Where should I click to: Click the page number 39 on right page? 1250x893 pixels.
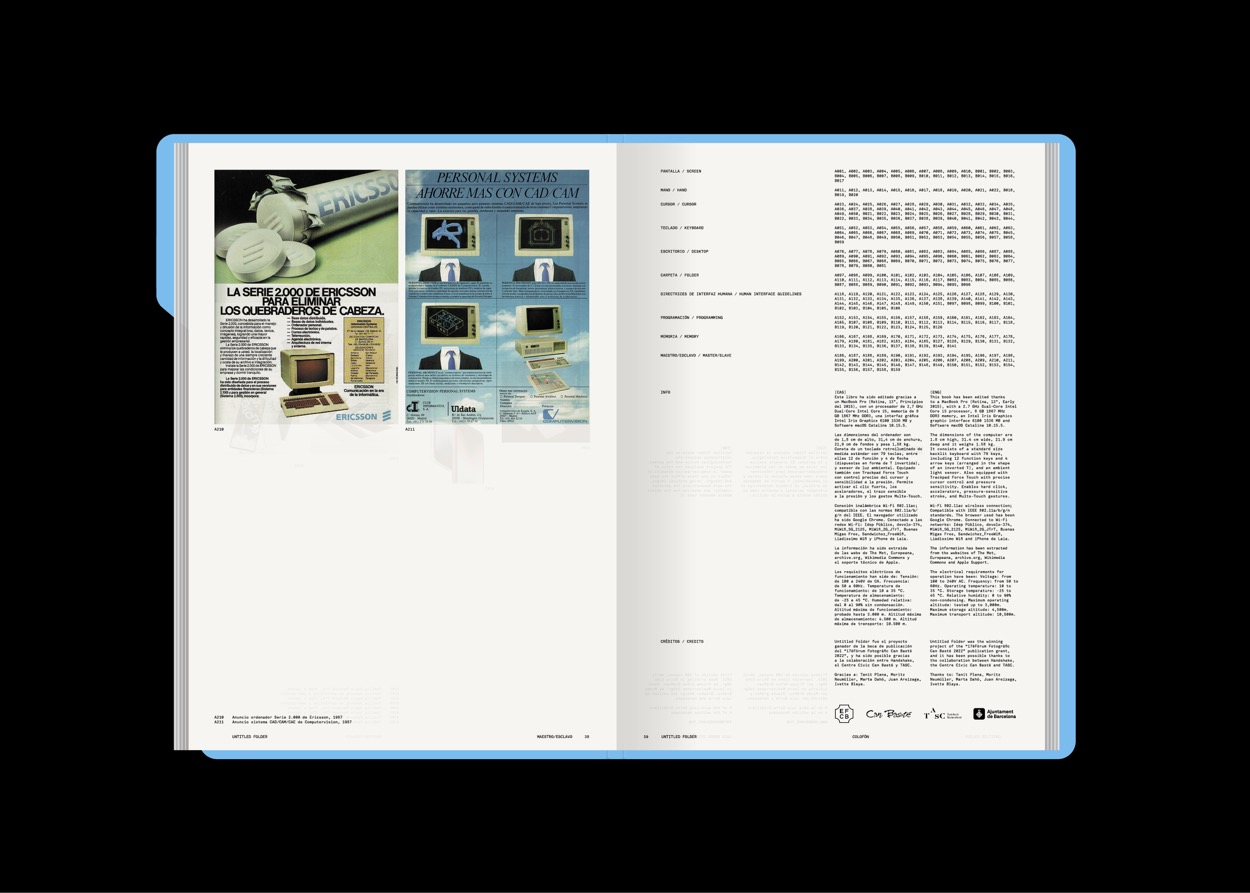(646, 736)
